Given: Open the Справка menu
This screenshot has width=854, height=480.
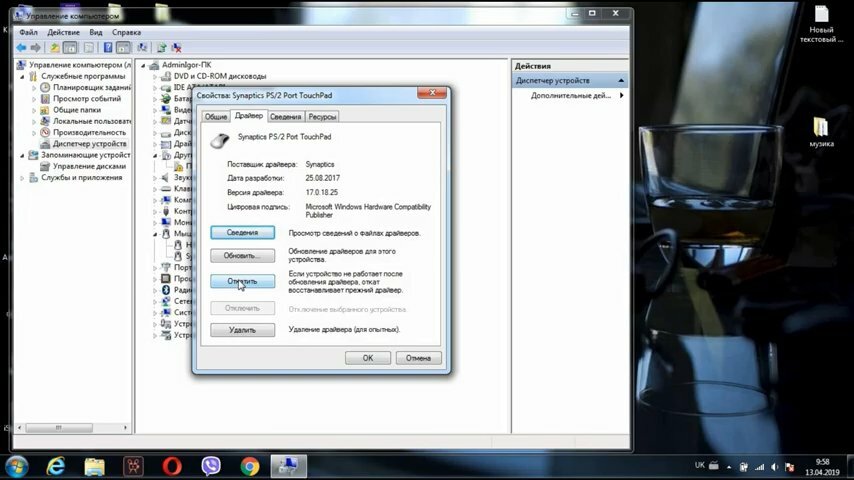Looking at the screenshot, I should (x=126, y=33).
